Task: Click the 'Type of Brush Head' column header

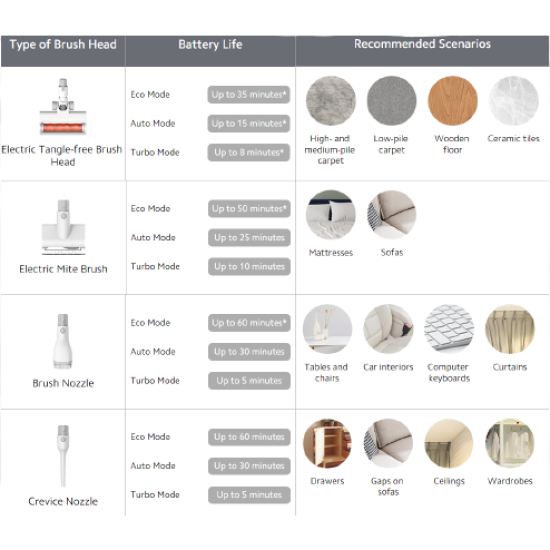Action: [63, 51]
